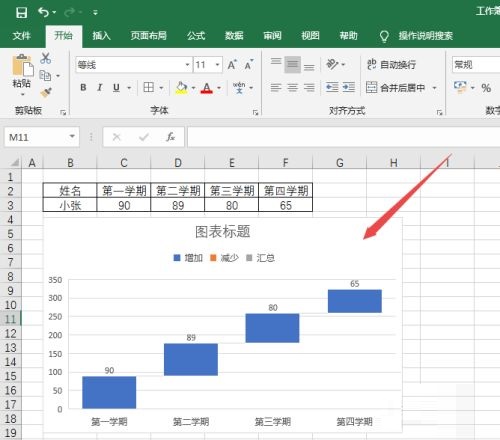Toggle Wrap Text (自动换行)

coord(391,64)
